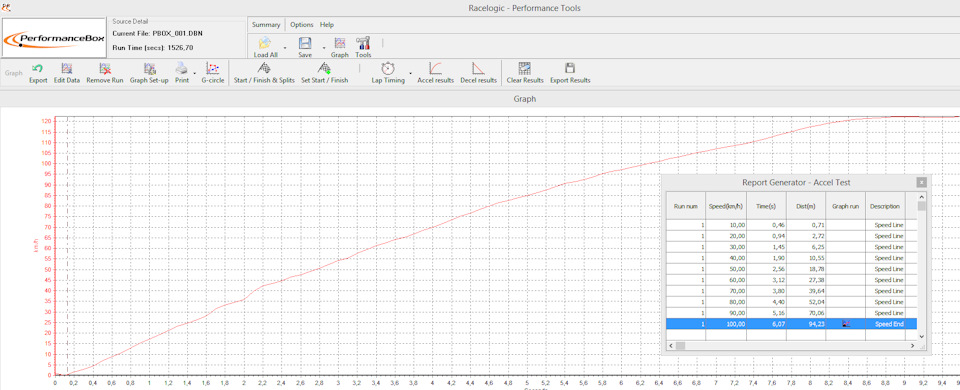Click the vertical scrollbar thumb in Report Generator
Screen dimensions: 960x390
click(x=921, y=206)
